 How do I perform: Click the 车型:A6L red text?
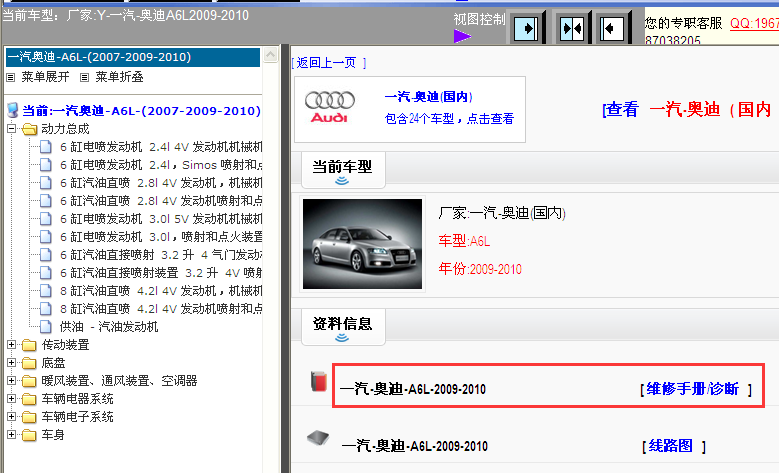pyautogui.click(x=464, y=241)
